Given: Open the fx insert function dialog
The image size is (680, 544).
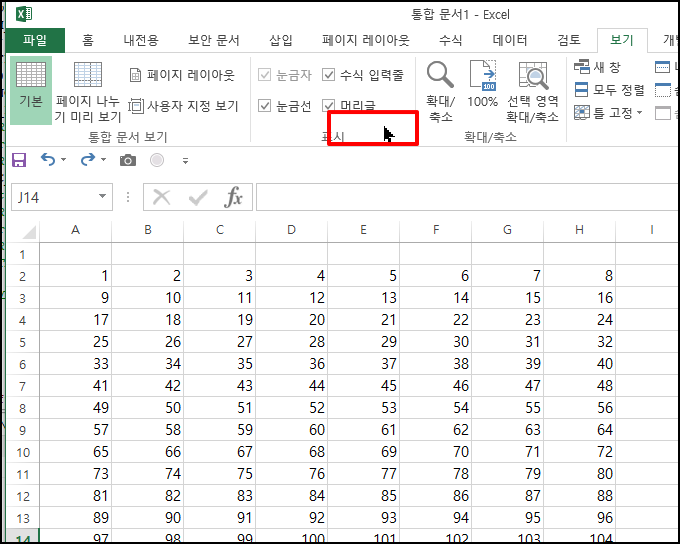Looking at the screenshot, I should [233, 197].
